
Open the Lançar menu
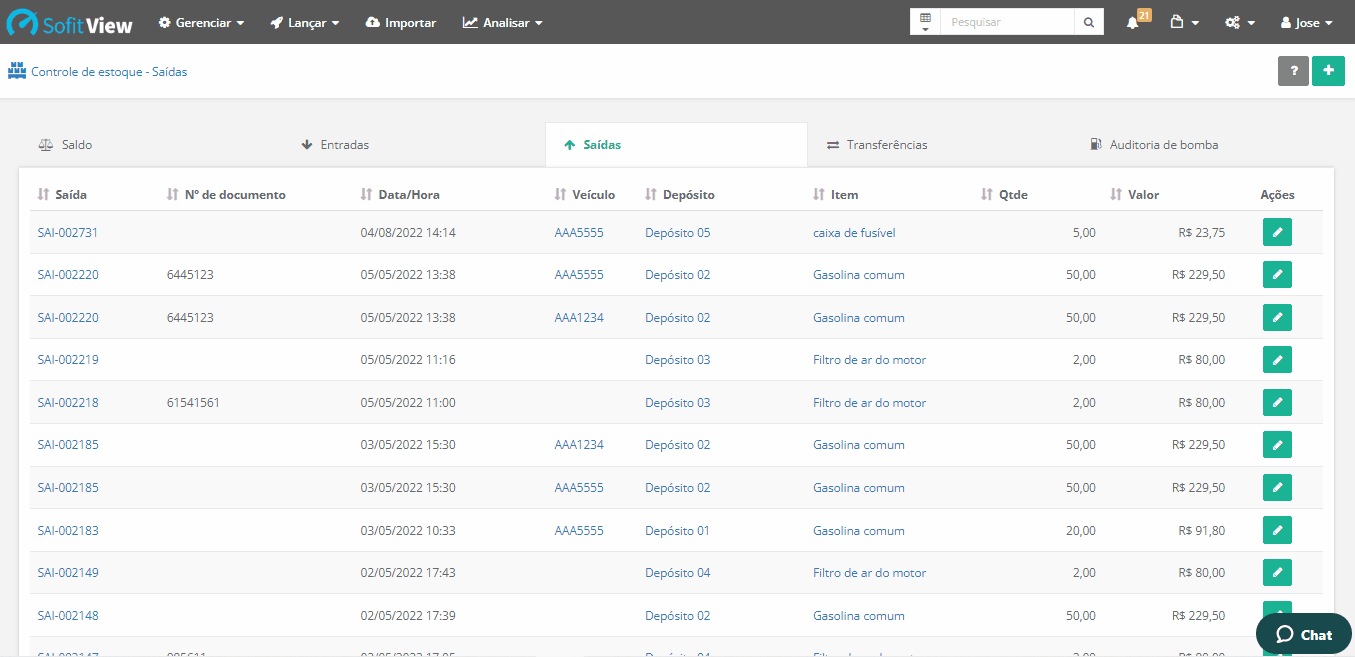click(x=305, y=22)
